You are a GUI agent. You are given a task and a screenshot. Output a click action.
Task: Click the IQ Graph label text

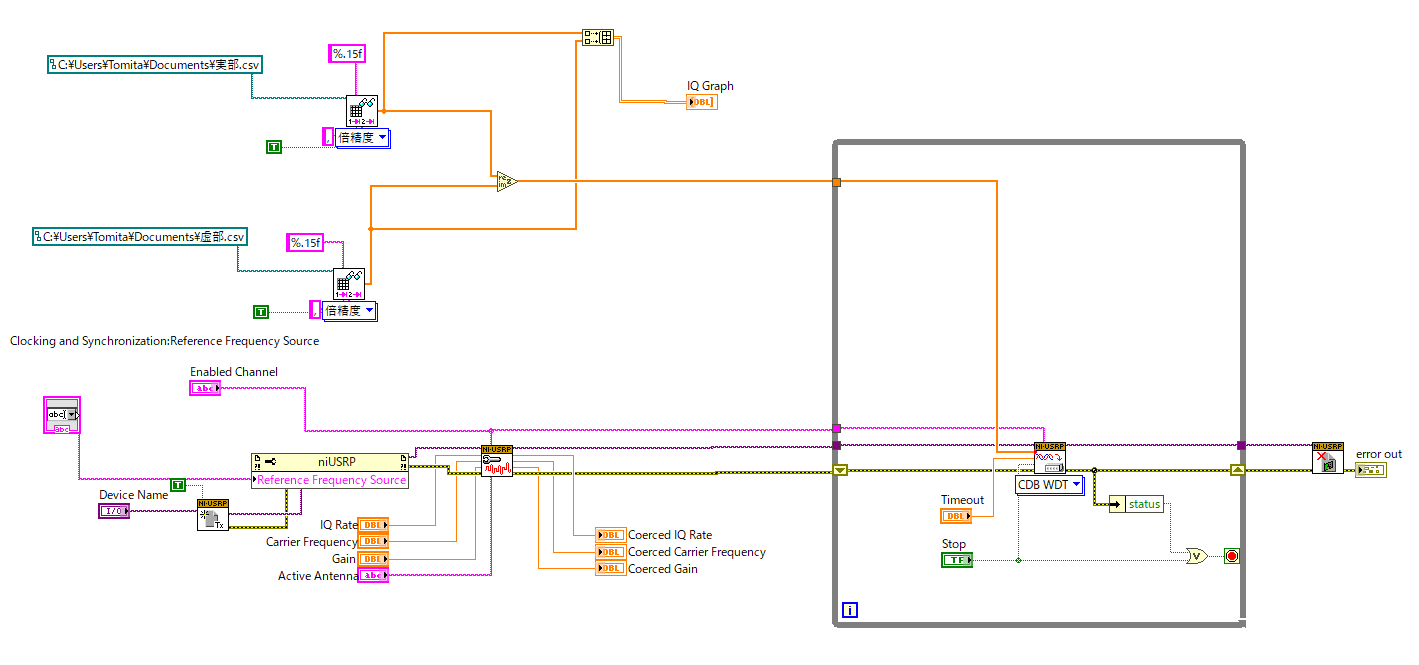(x=710, y=86)
